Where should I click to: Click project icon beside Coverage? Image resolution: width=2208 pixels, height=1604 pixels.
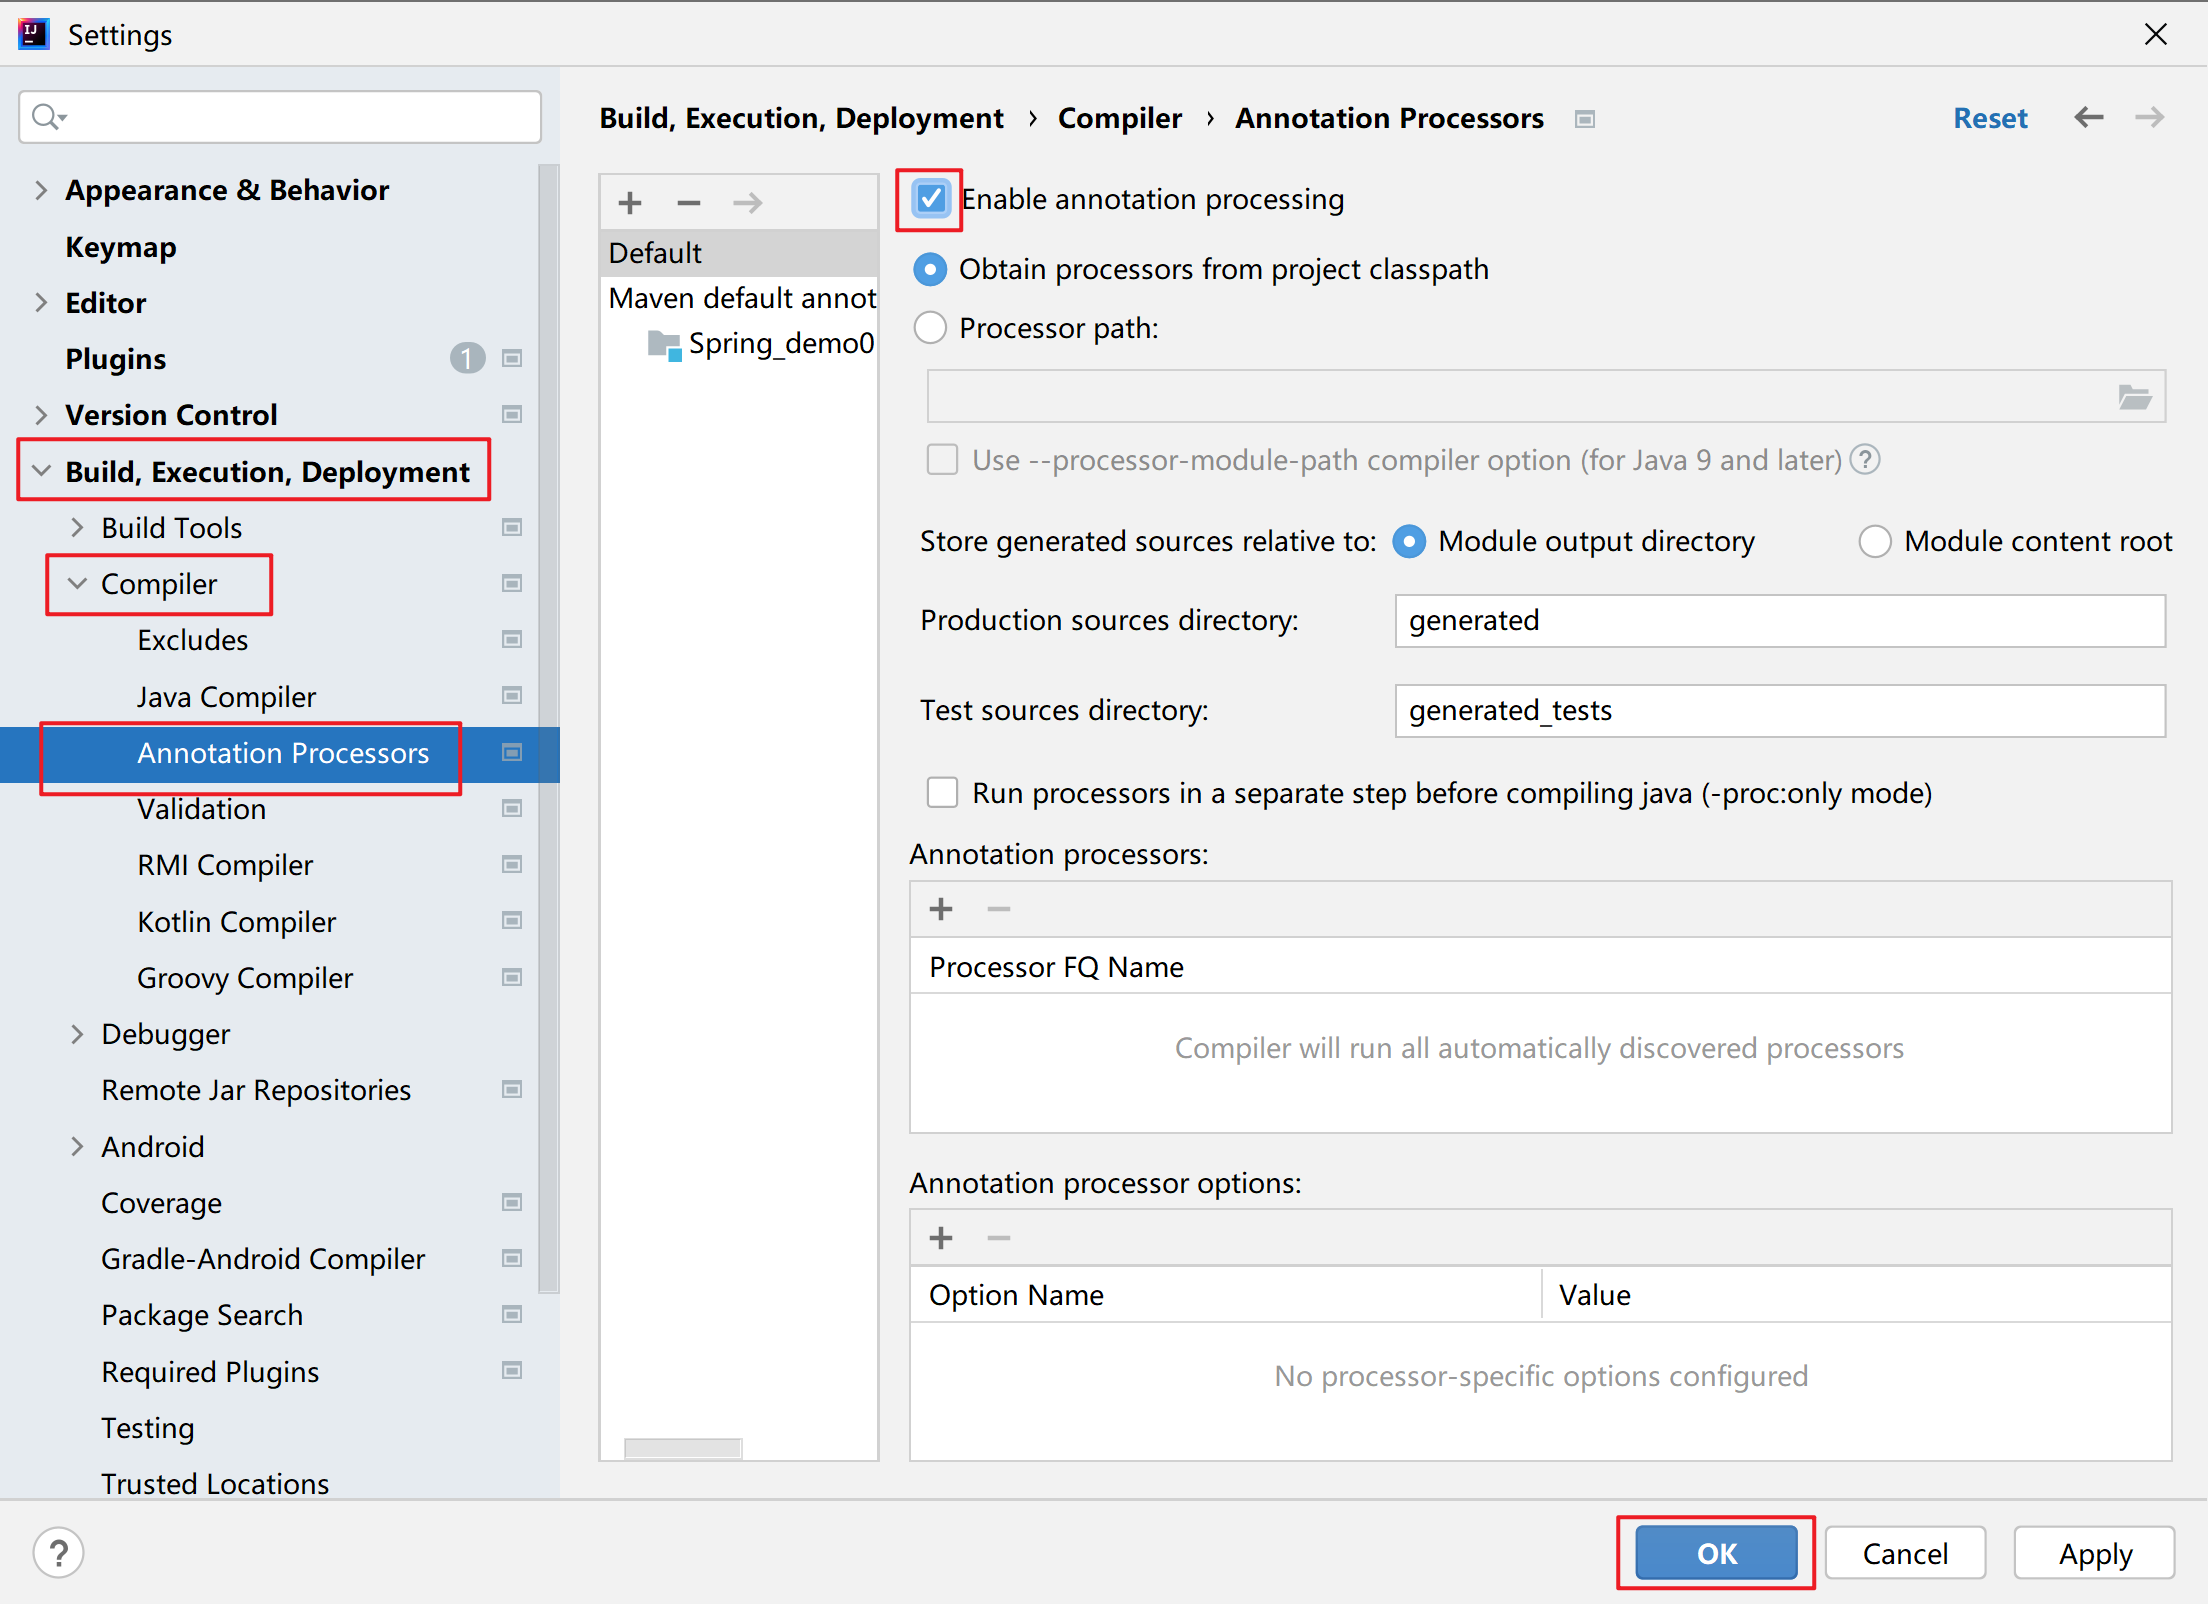click(x=512, y=1202)
